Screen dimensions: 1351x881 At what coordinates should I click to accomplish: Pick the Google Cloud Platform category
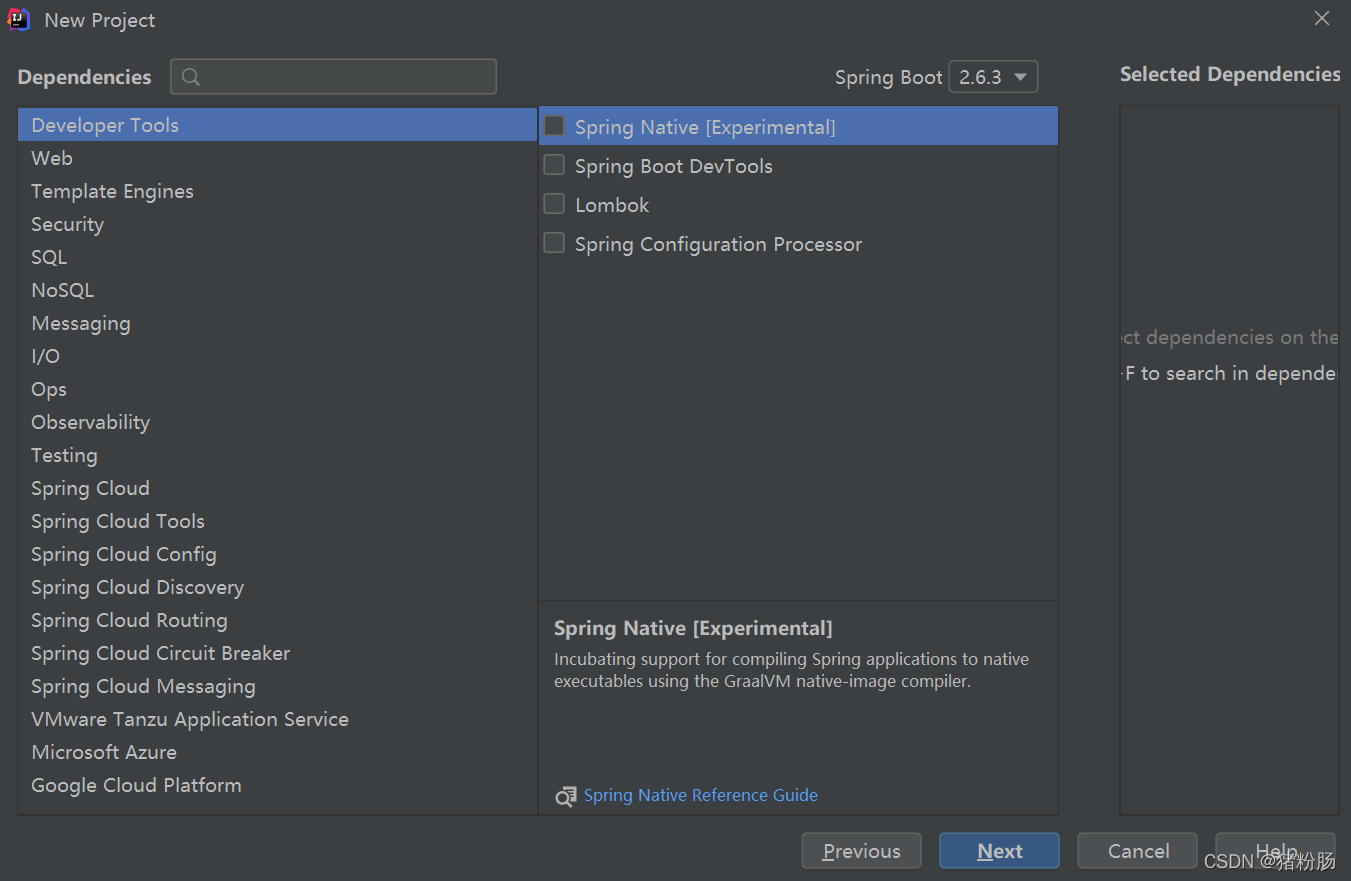click(136, 785)
